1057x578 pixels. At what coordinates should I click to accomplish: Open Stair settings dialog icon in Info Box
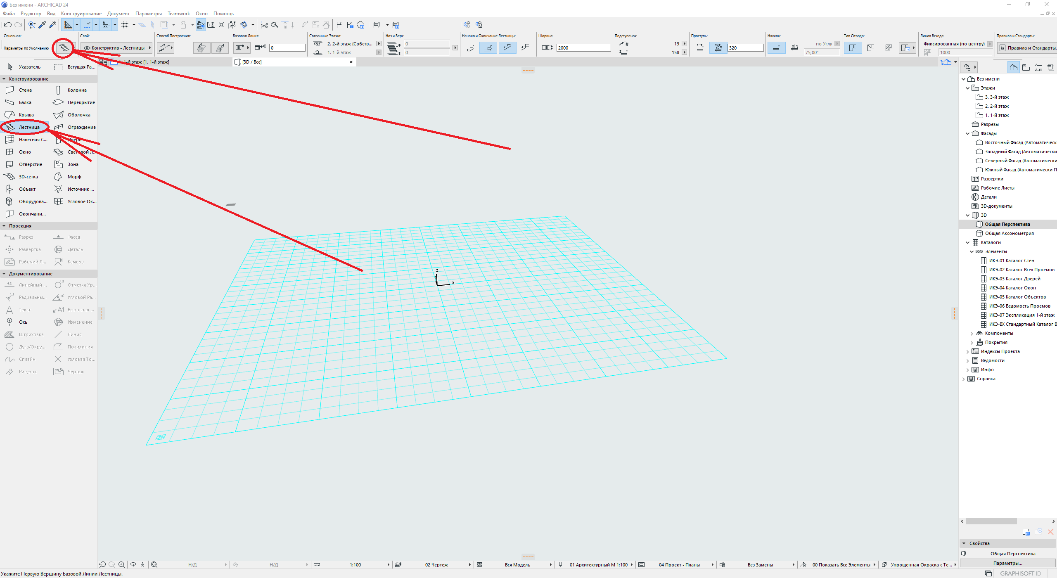63,48
